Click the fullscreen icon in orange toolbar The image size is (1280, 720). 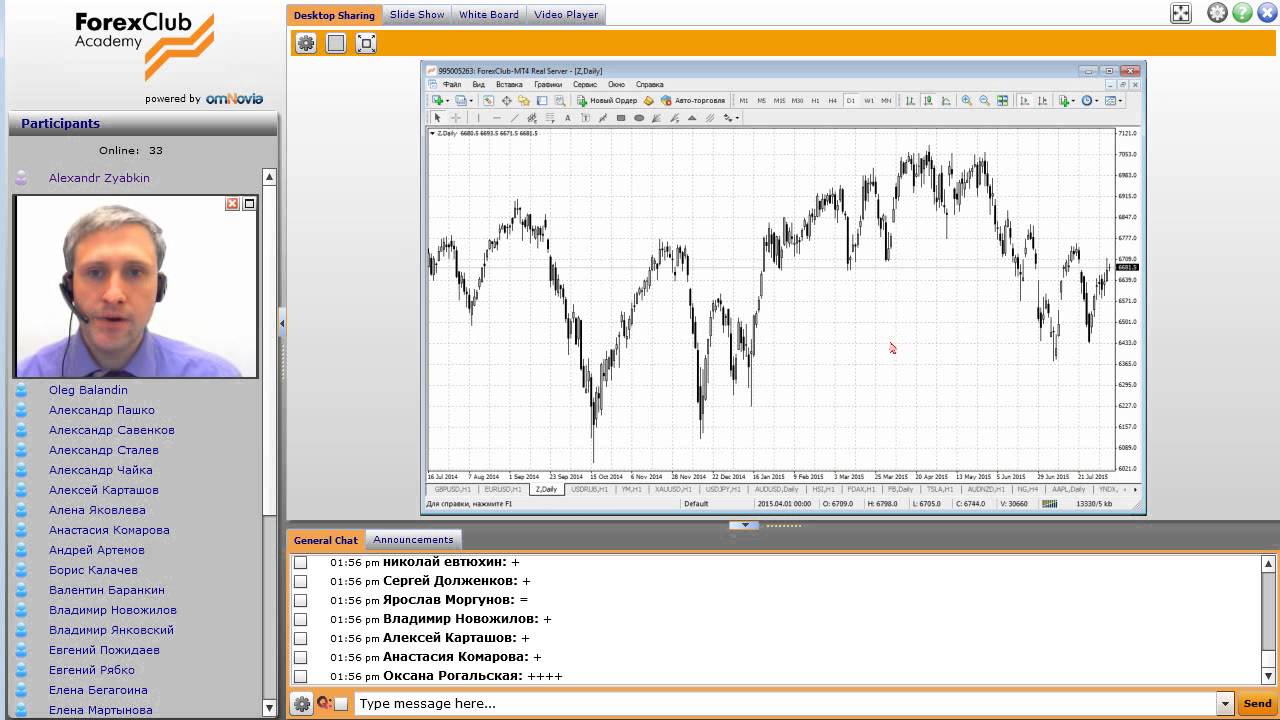point(366,43)
